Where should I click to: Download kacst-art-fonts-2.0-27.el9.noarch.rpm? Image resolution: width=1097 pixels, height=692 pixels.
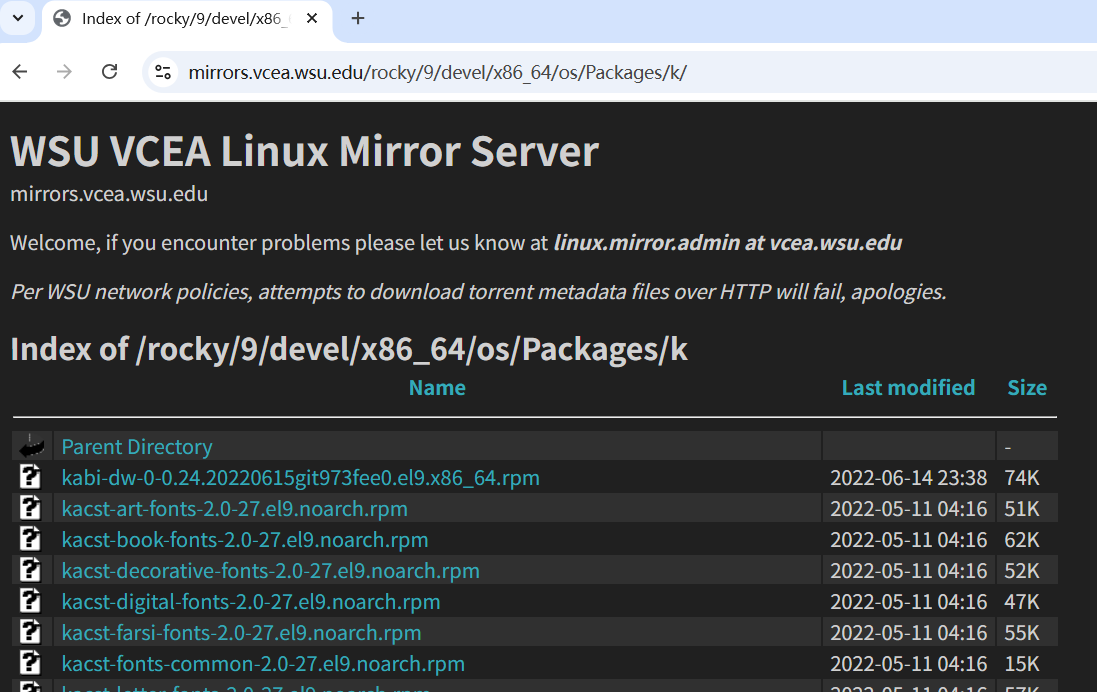[234, 509]
